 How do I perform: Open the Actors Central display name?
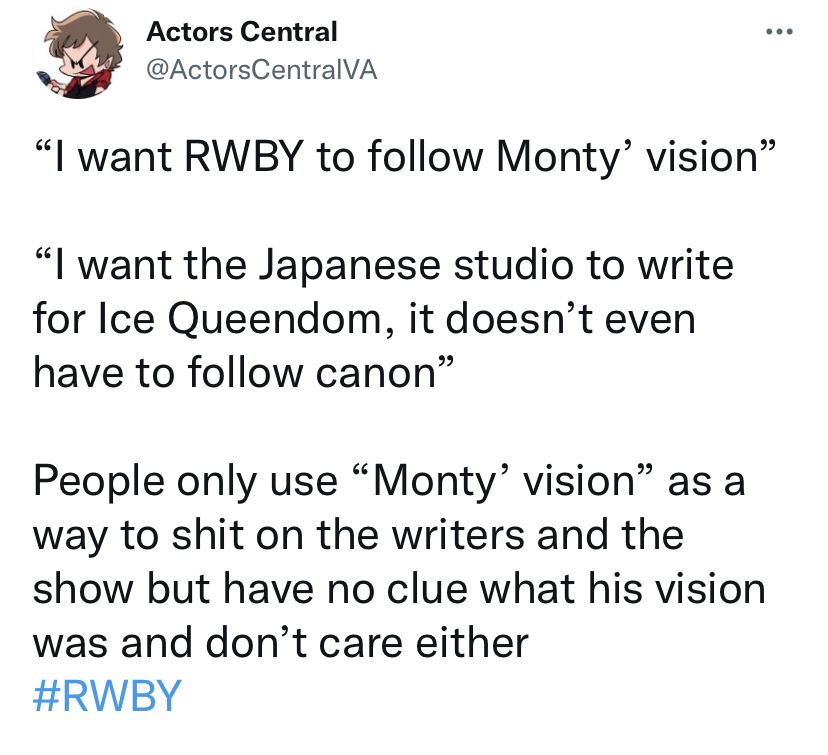tap(242, 32)
